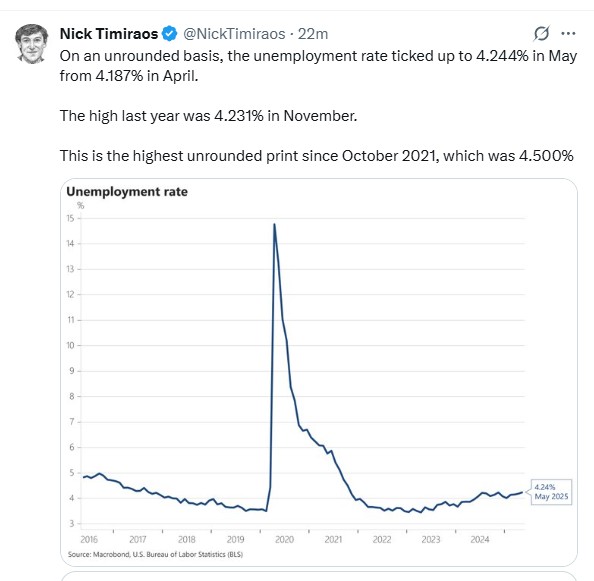Open the three-dot more options menu
The height and width of the screenshot is (581, 594).
tap(568, 34)
